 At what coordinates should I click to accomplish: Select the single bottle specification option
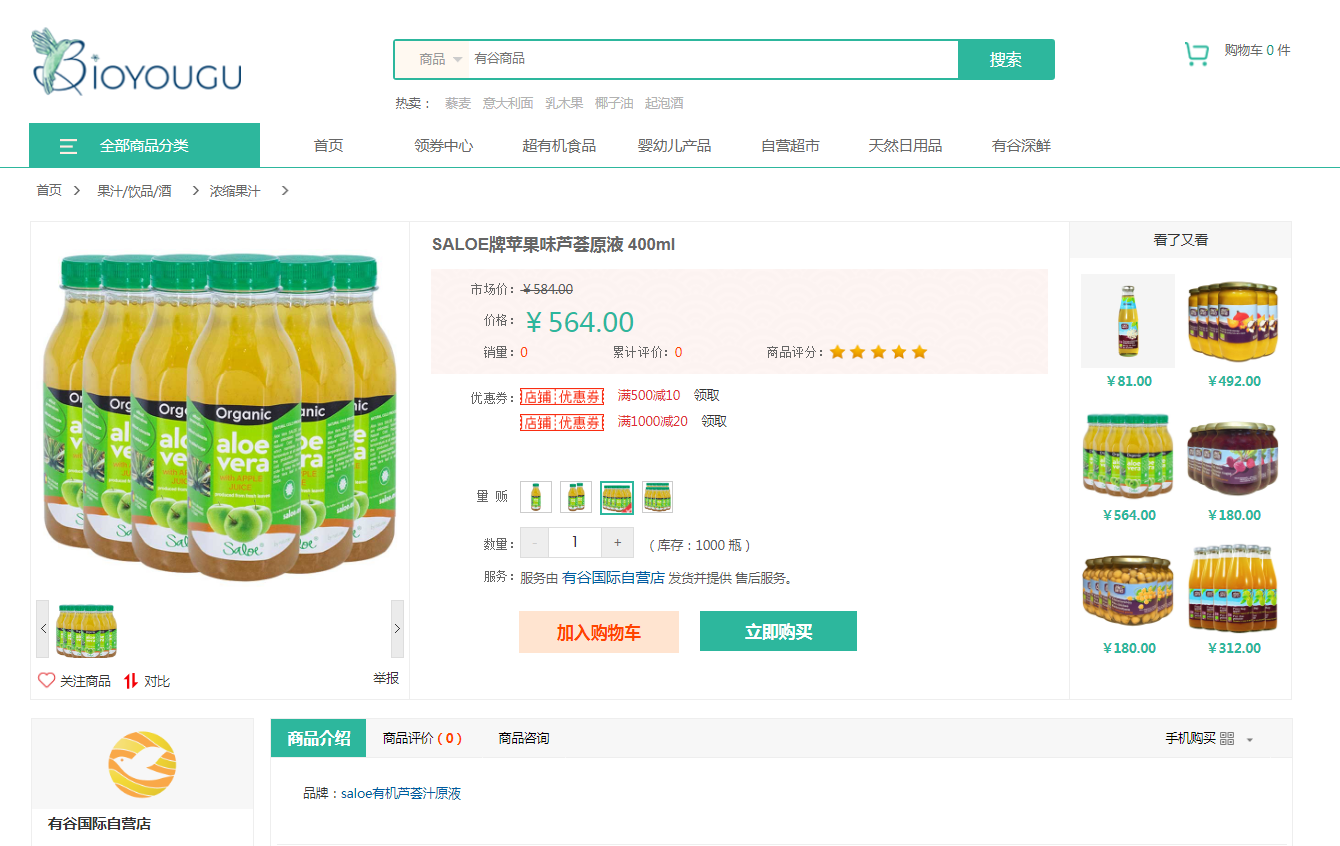(x=536, y=497)
